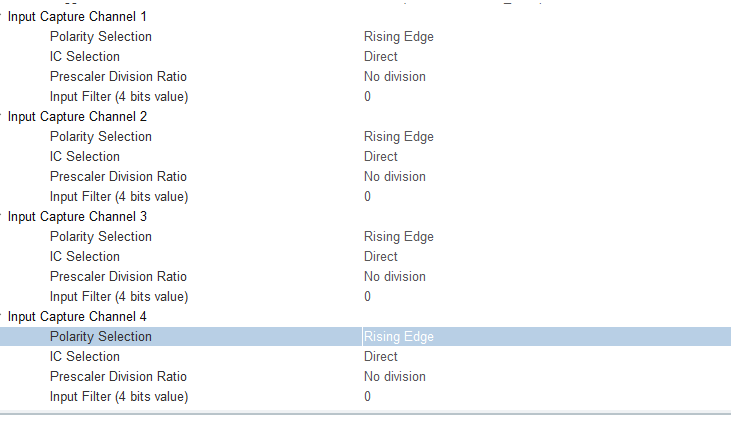Select Channel 2 Polarity Selection label

[x=101, y=137]
